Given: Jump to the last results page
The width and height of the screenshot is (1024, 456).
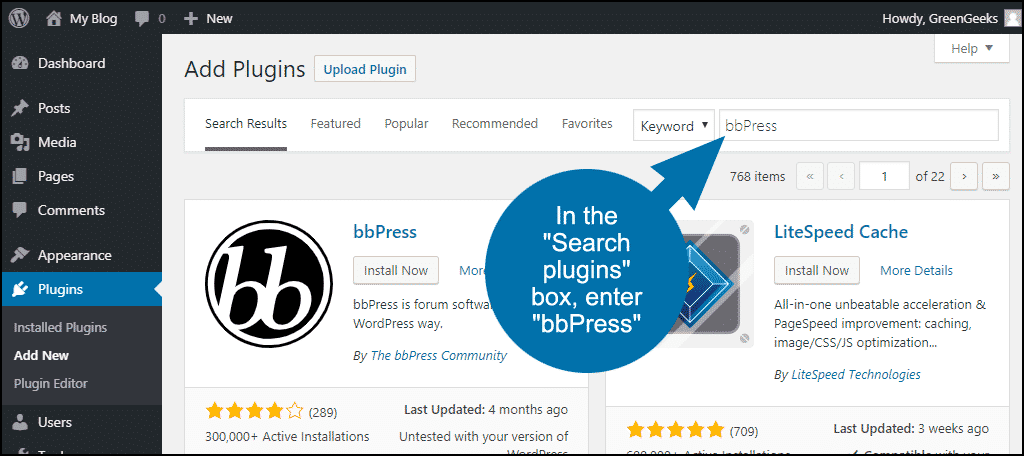Looking at the screenshot, I should click(996, 176).
